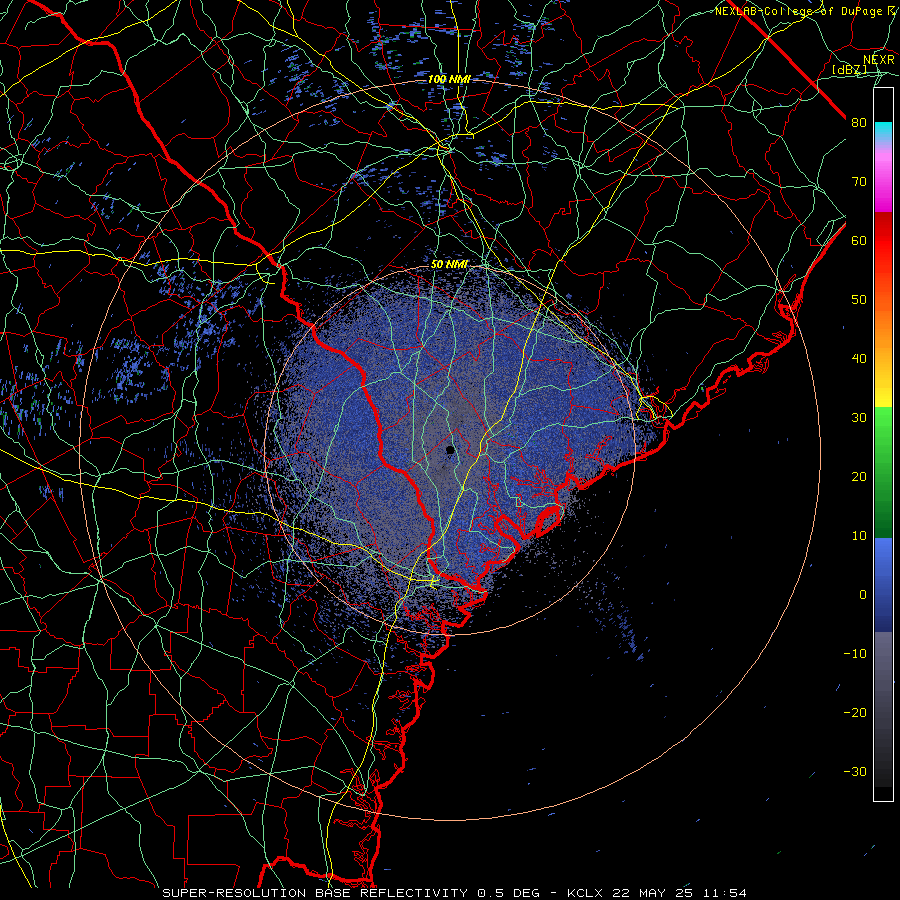Screen dimensions: 900x900
Task: Click the 50 NMI range ring label
Action: pyautogui.click(x=449, y=264)
